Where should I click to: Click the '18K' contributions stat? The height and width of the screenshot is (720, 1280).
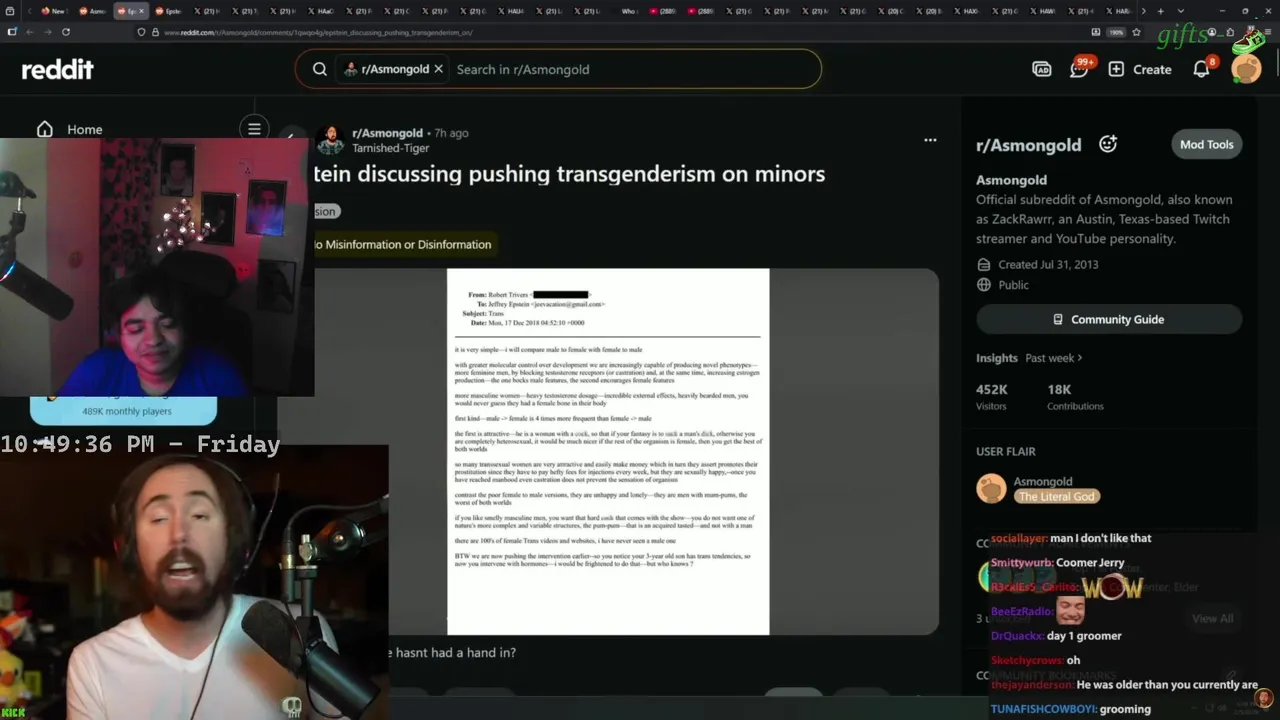click(1059, 389)
